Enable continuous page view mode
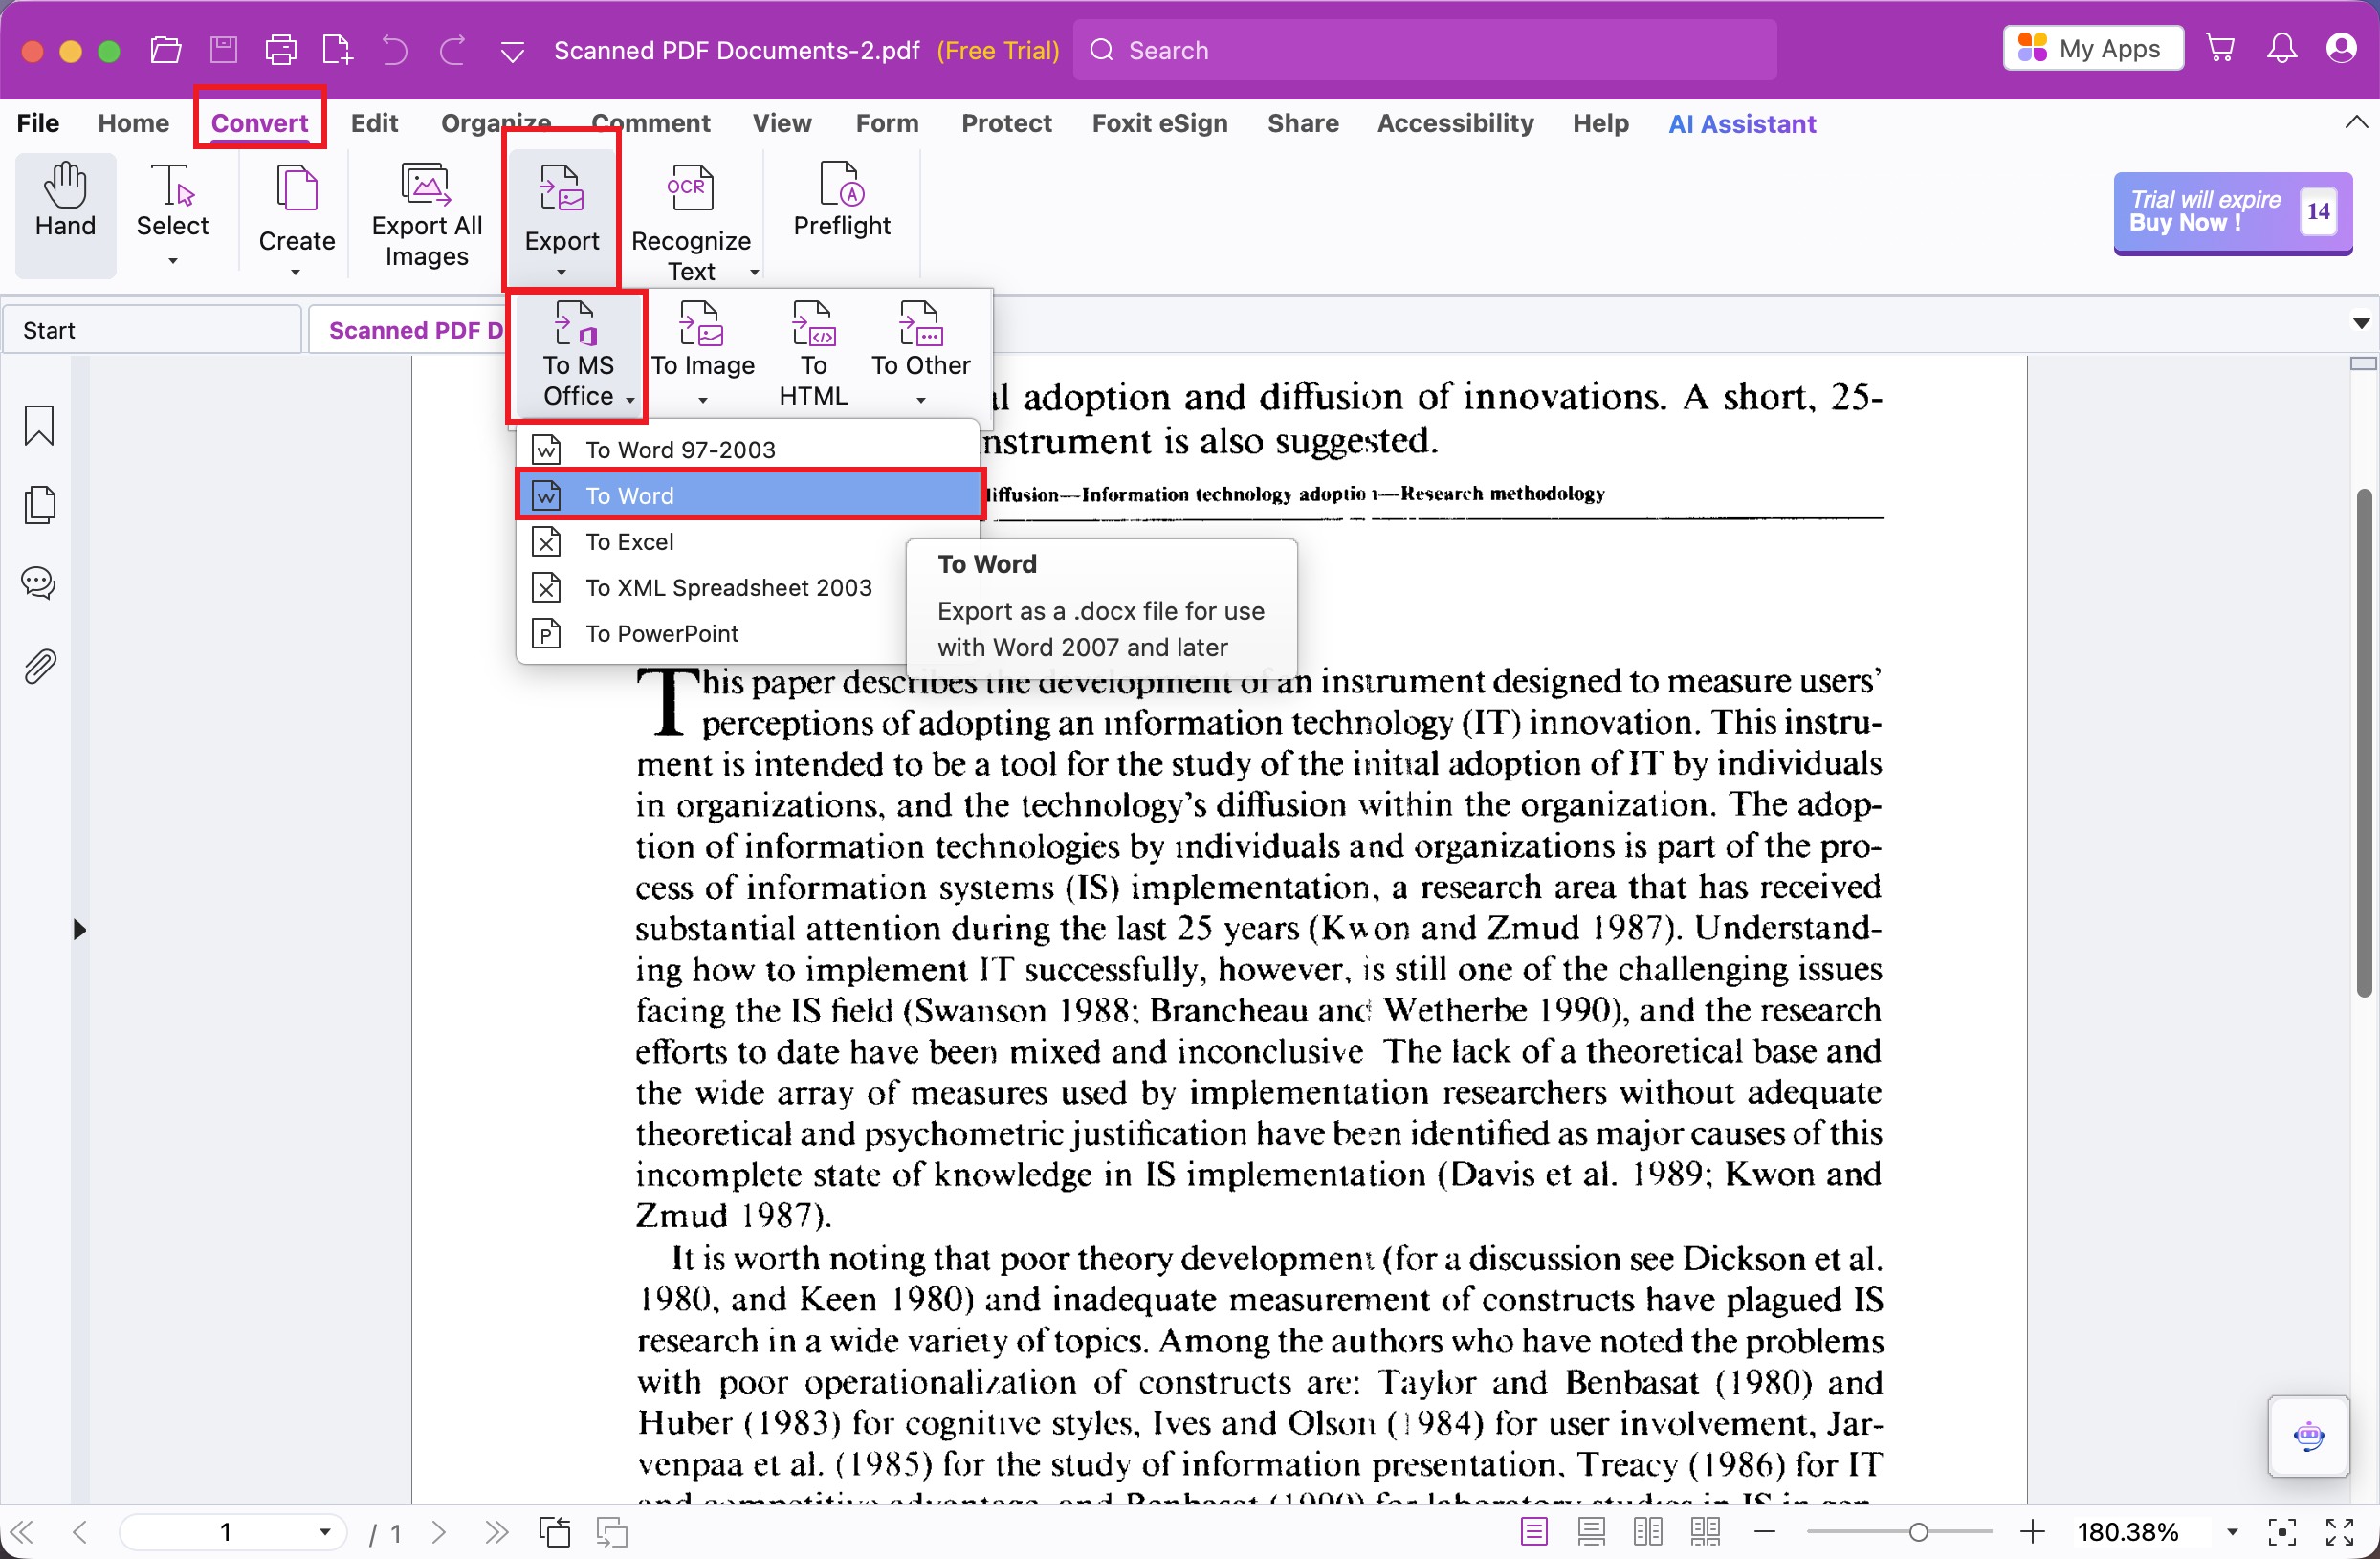The width and height of the screenshot is (2380, 1559). click(1591, 1531)
